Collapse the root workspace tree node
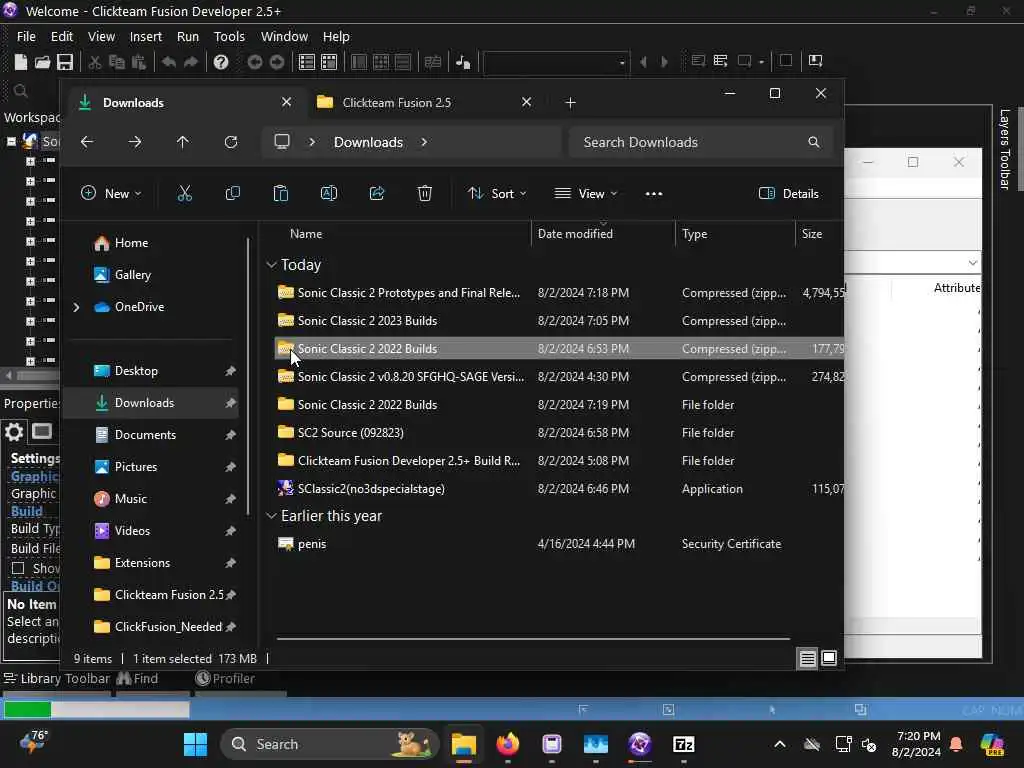The width and height of the screenshot is (1024, 768). (x=11, y=141)
